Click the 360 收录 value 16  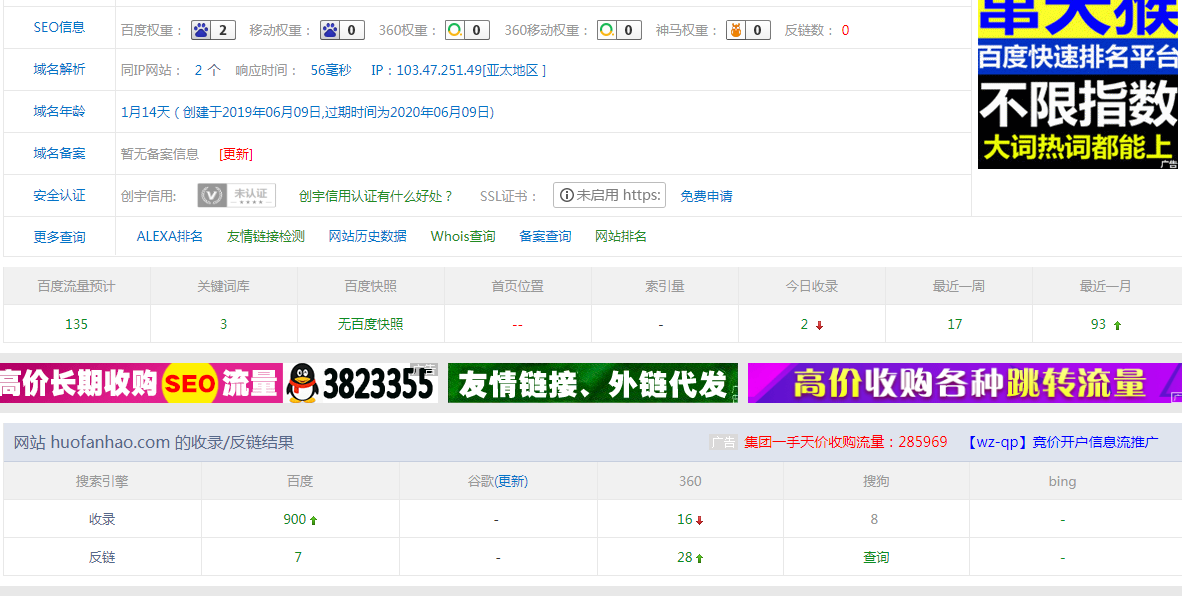684,519
